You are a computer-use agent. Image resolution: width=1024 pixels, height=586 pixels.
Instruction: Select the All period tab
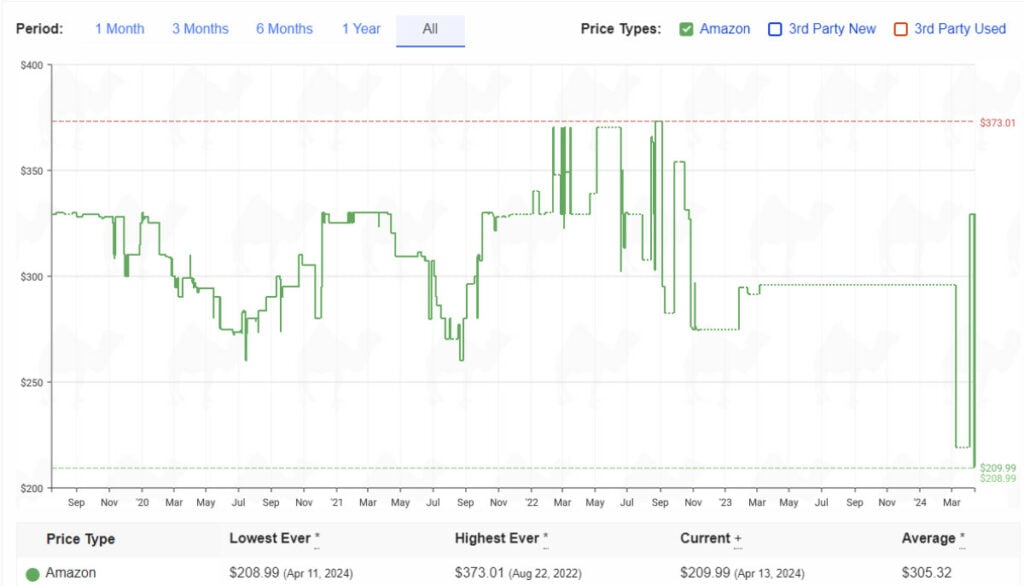tap(430, 29)
